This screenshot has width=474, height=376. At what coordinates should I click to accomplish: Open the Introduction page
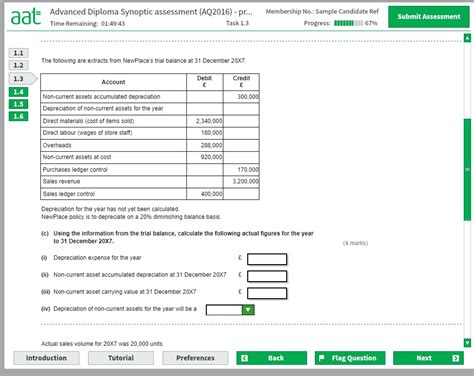click(x=46, y=358)
